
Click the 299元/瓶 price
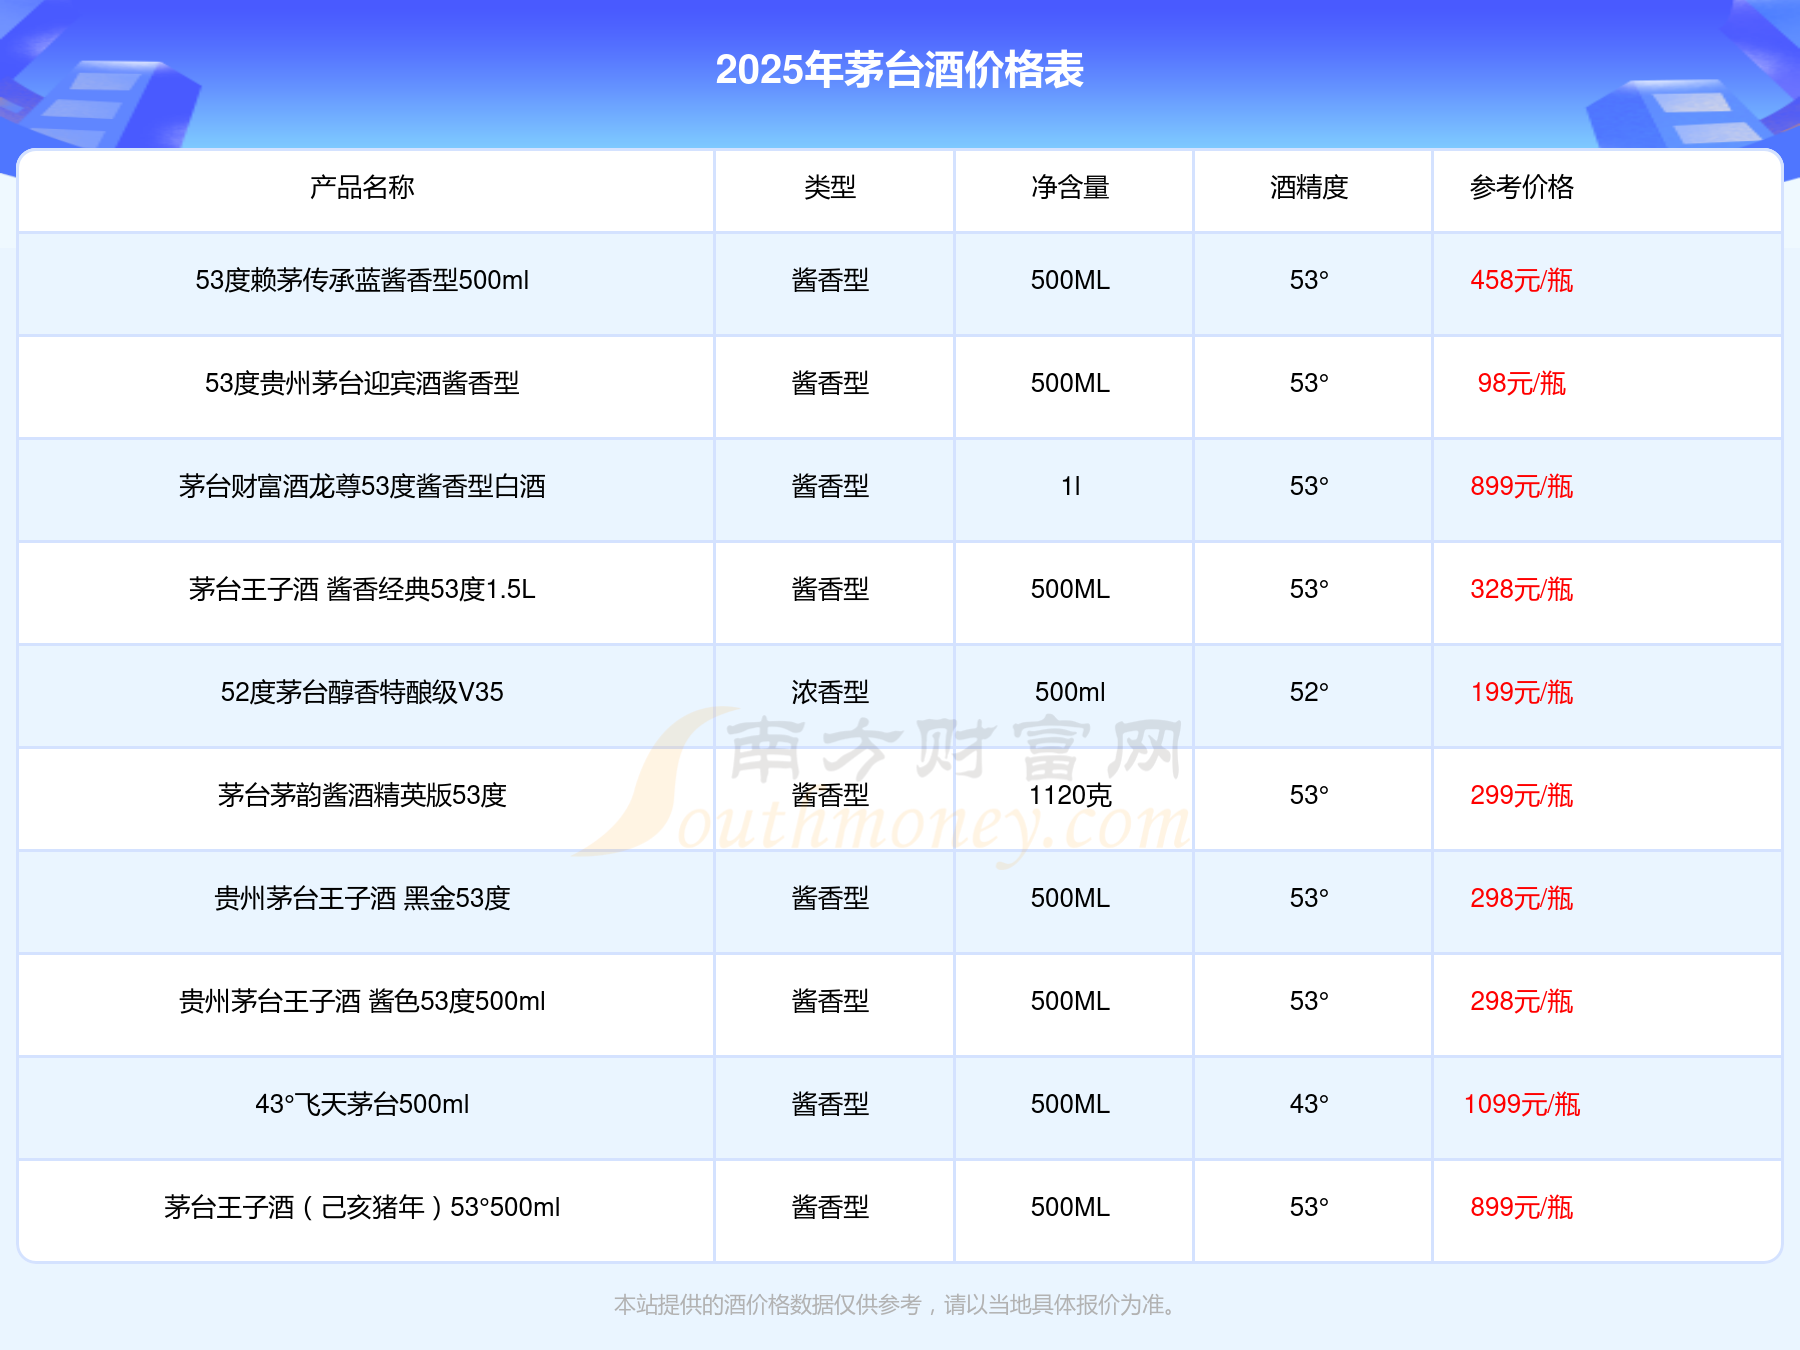point(1522,795)
